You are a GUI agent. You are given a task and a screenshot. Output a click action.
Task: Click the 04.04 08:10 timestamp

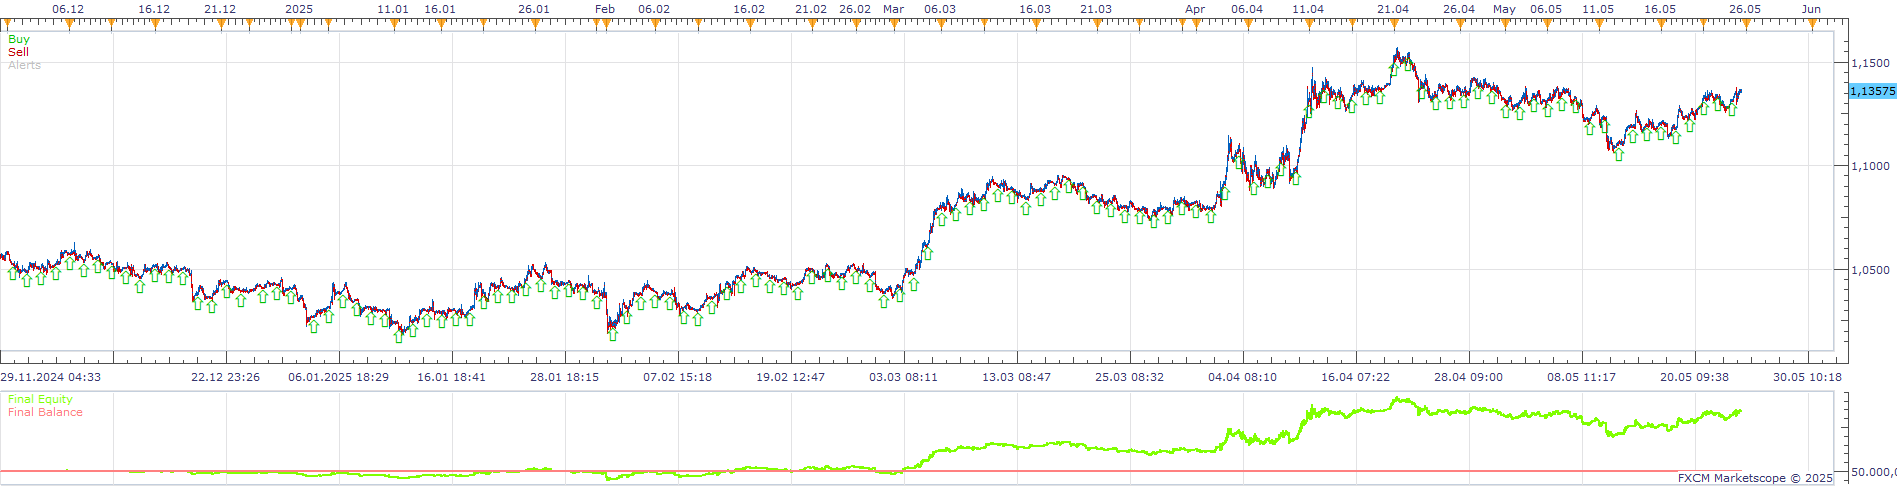(1243, 377)
